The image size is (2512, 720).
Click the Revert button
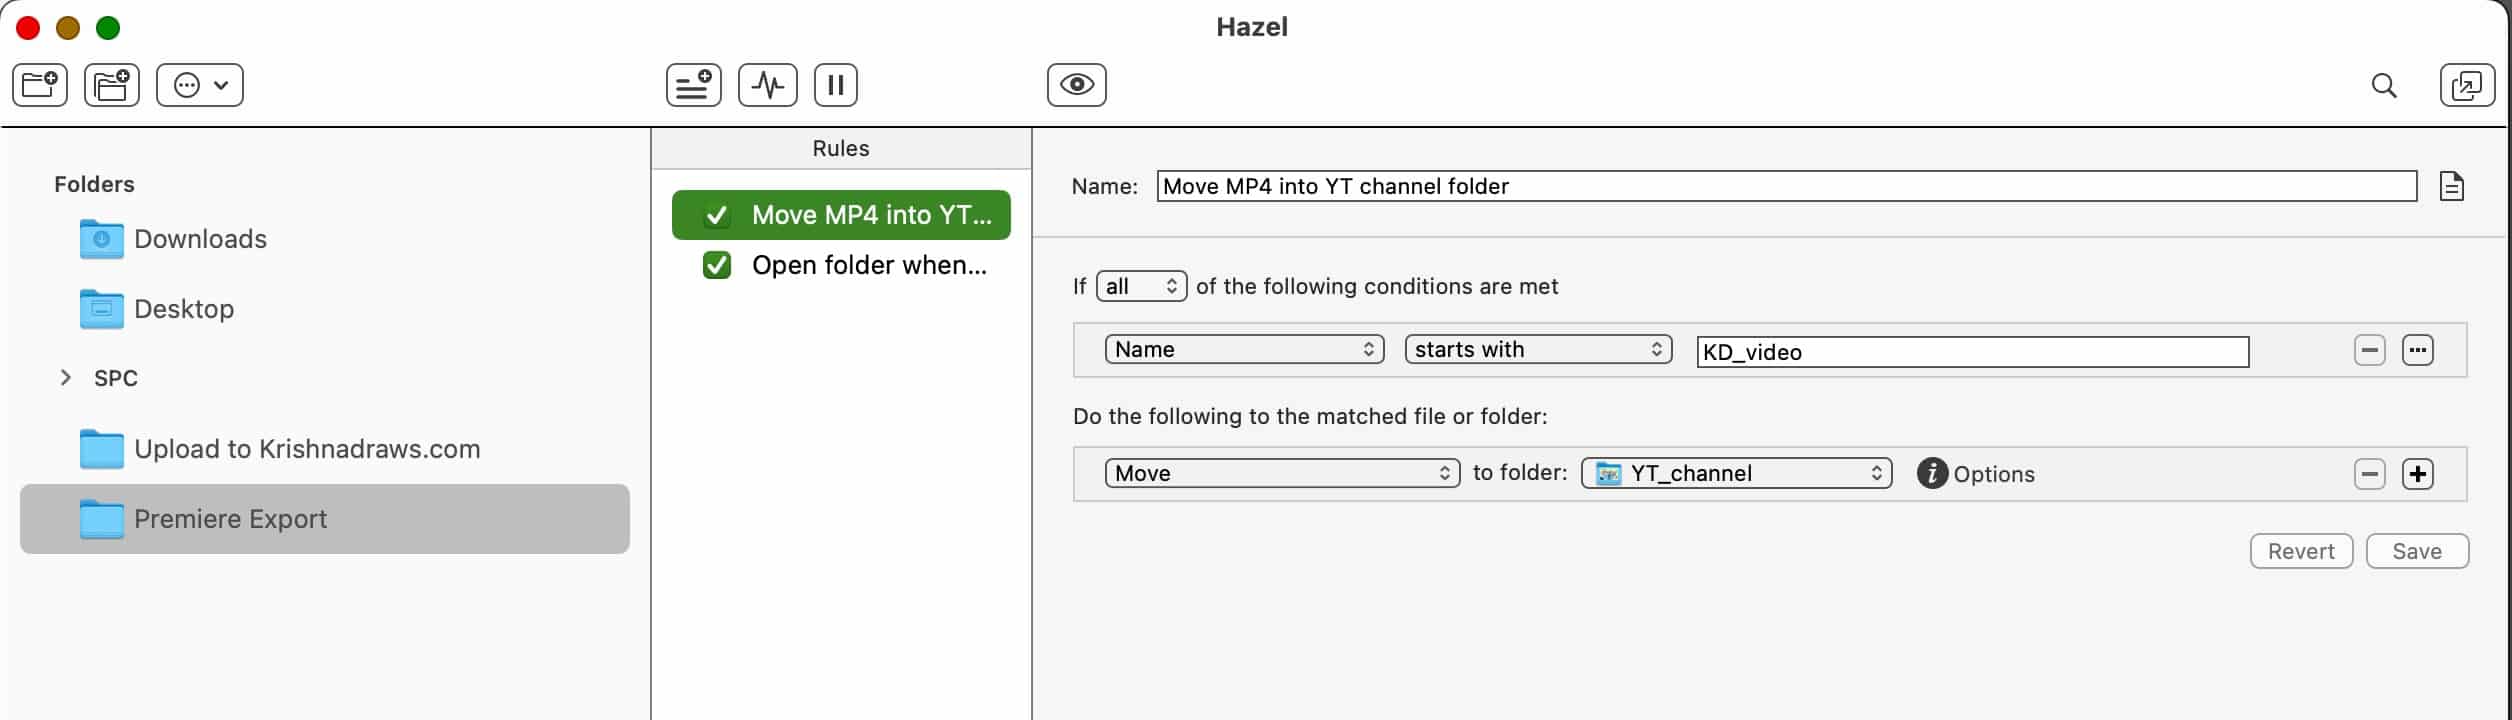click(2301, 551)
